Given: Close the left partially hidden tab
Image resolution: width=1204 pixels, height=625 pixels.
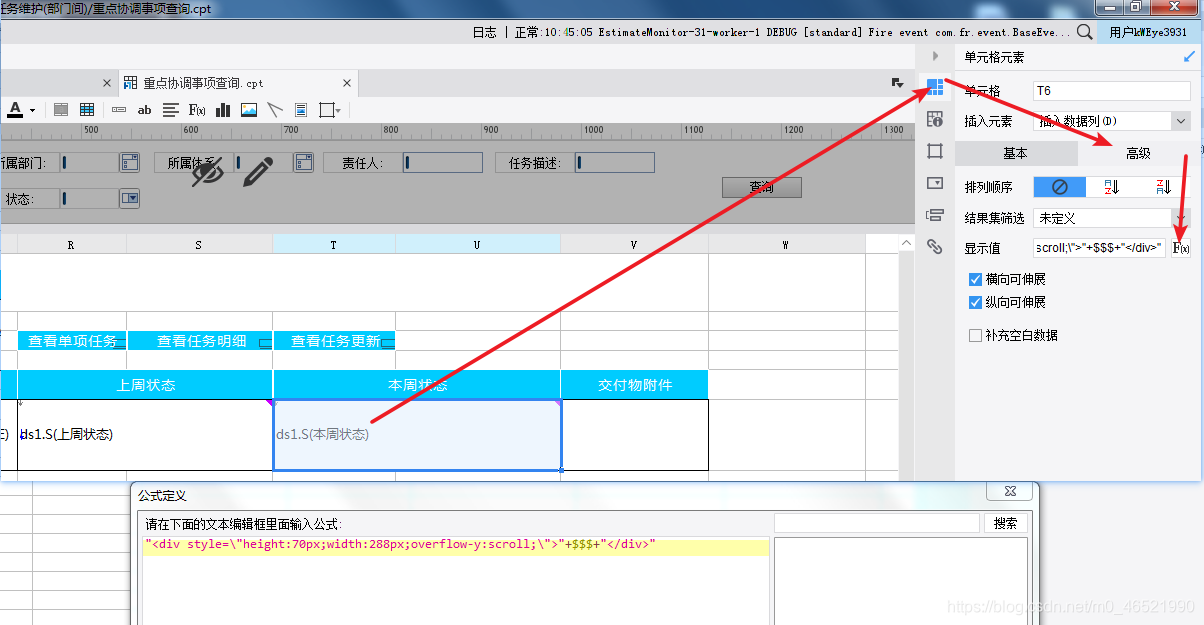Looking at the screenshot, I should pyautogui.click(x=107, y=83).
